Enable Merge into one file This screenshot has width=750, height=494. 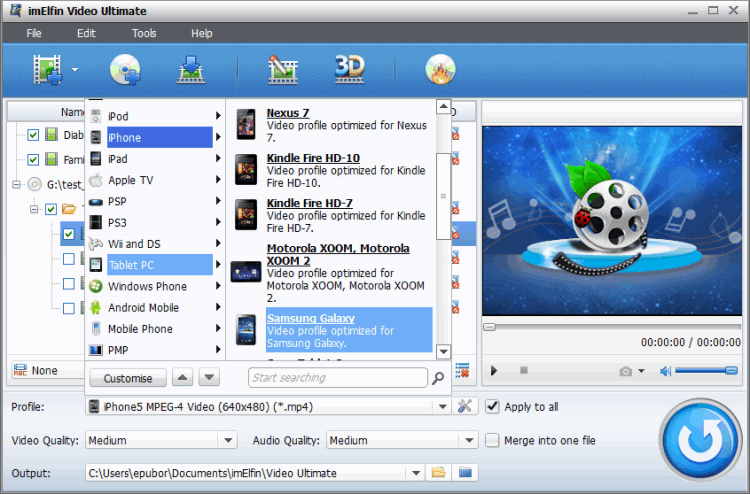click(492, 440)
